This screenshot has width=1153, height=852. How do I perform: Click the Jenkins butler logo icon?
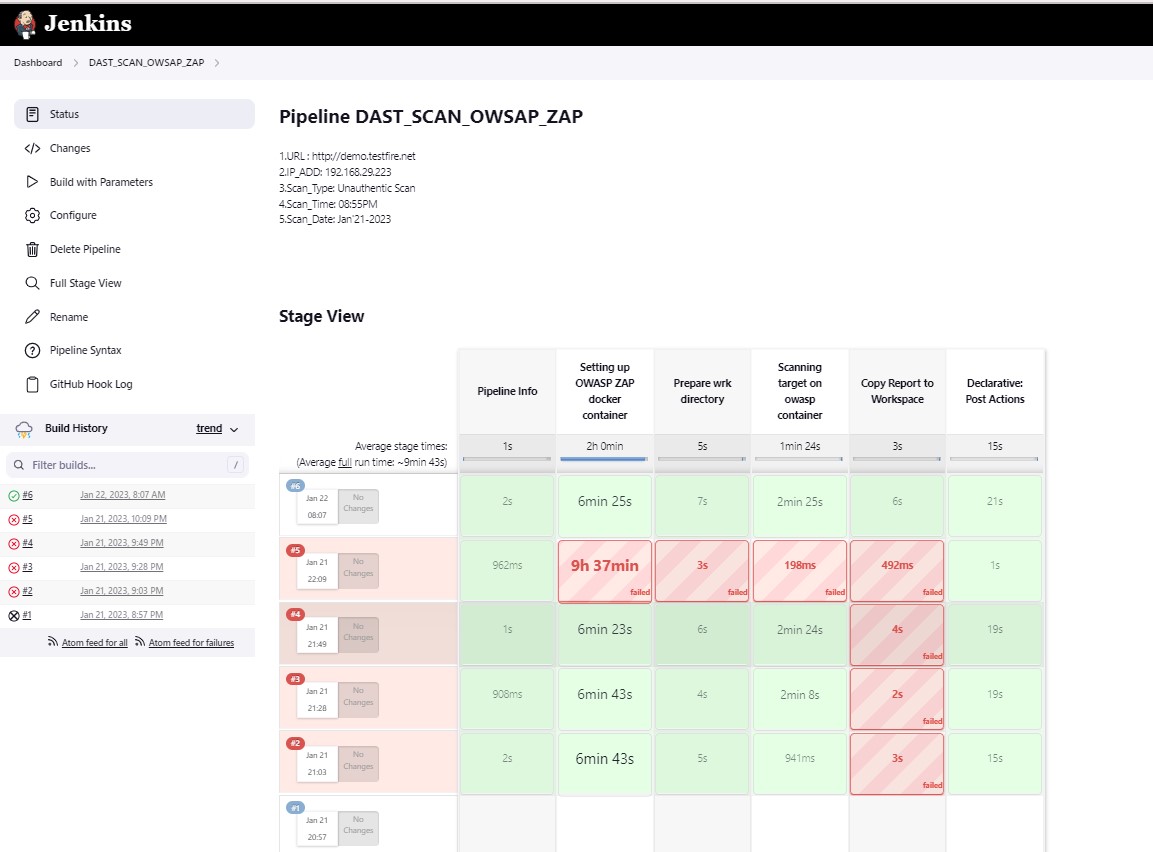coord(25,24)
